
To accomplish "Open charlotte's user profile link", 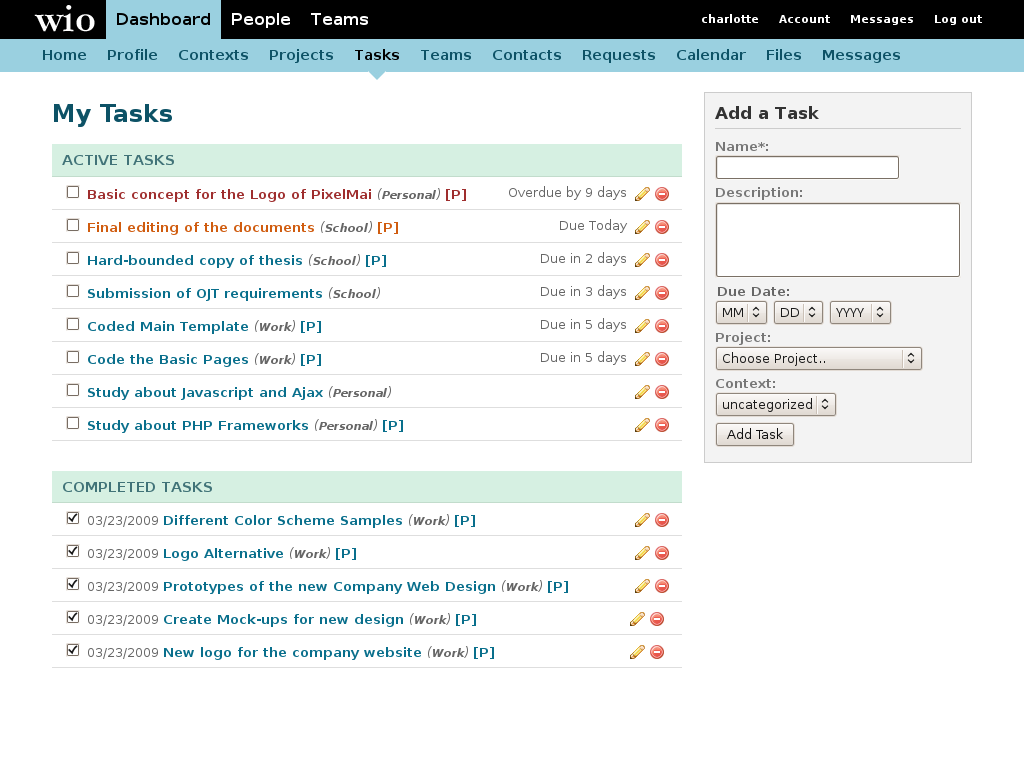I will 730,20.
